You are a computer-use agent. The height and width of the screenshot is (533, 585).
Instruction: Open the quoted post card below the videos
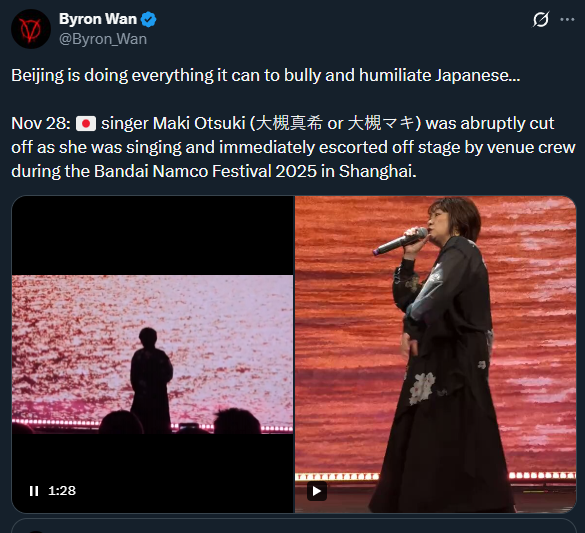(294, 526)
